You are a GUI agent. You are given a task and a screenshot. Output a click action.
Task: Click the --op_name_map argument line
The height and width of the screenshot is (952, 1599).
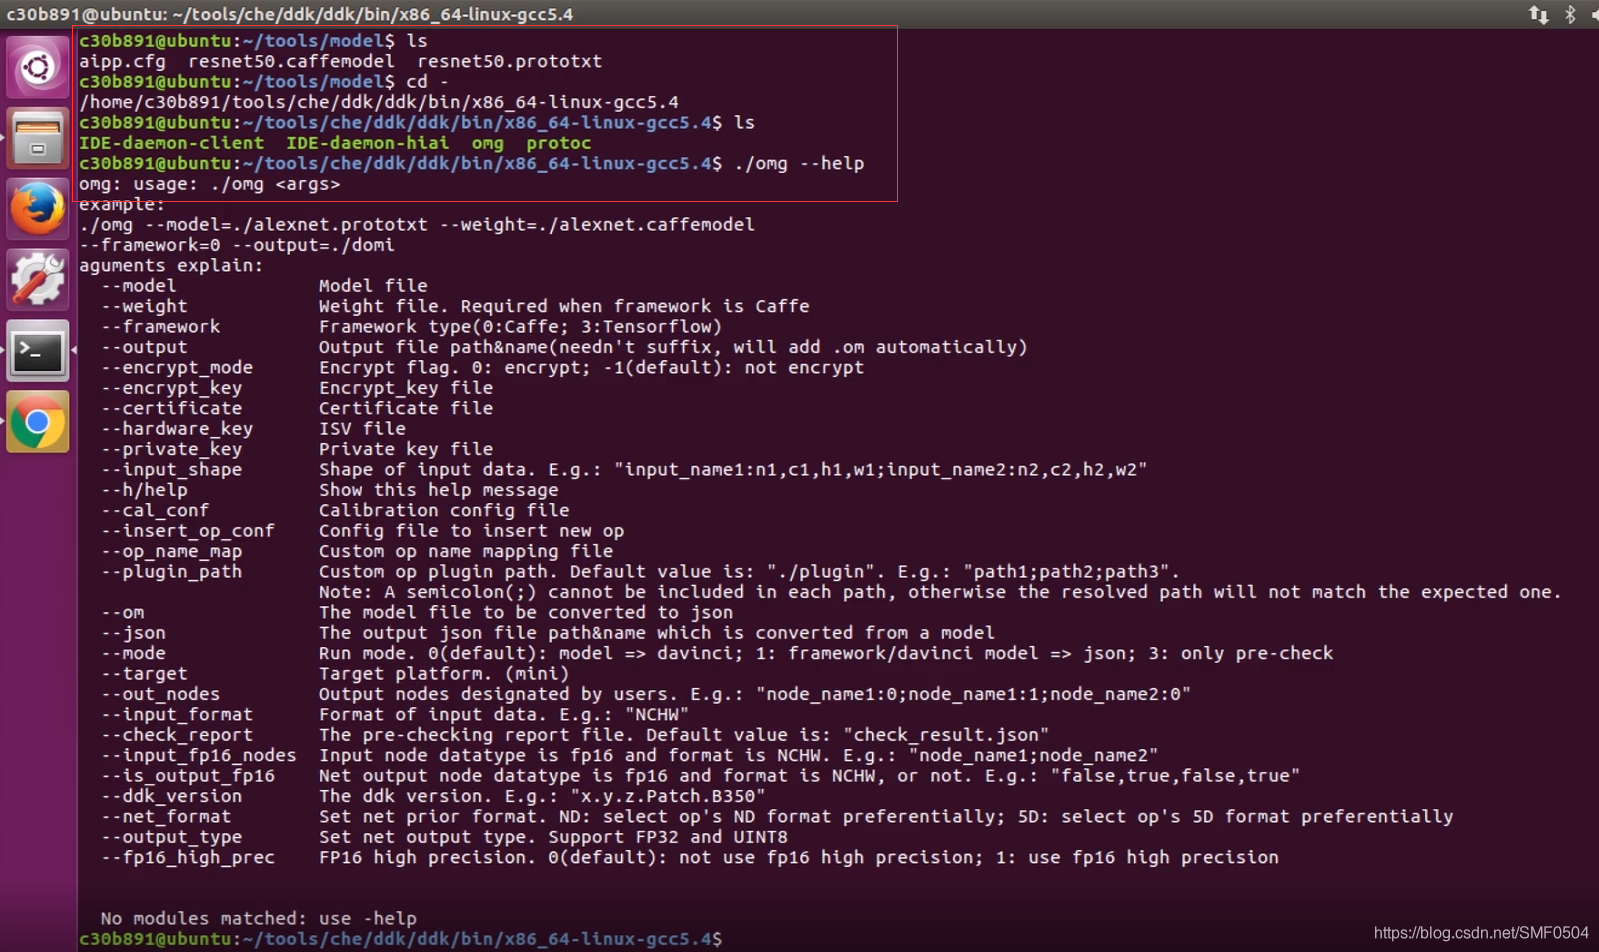point(357,551)
